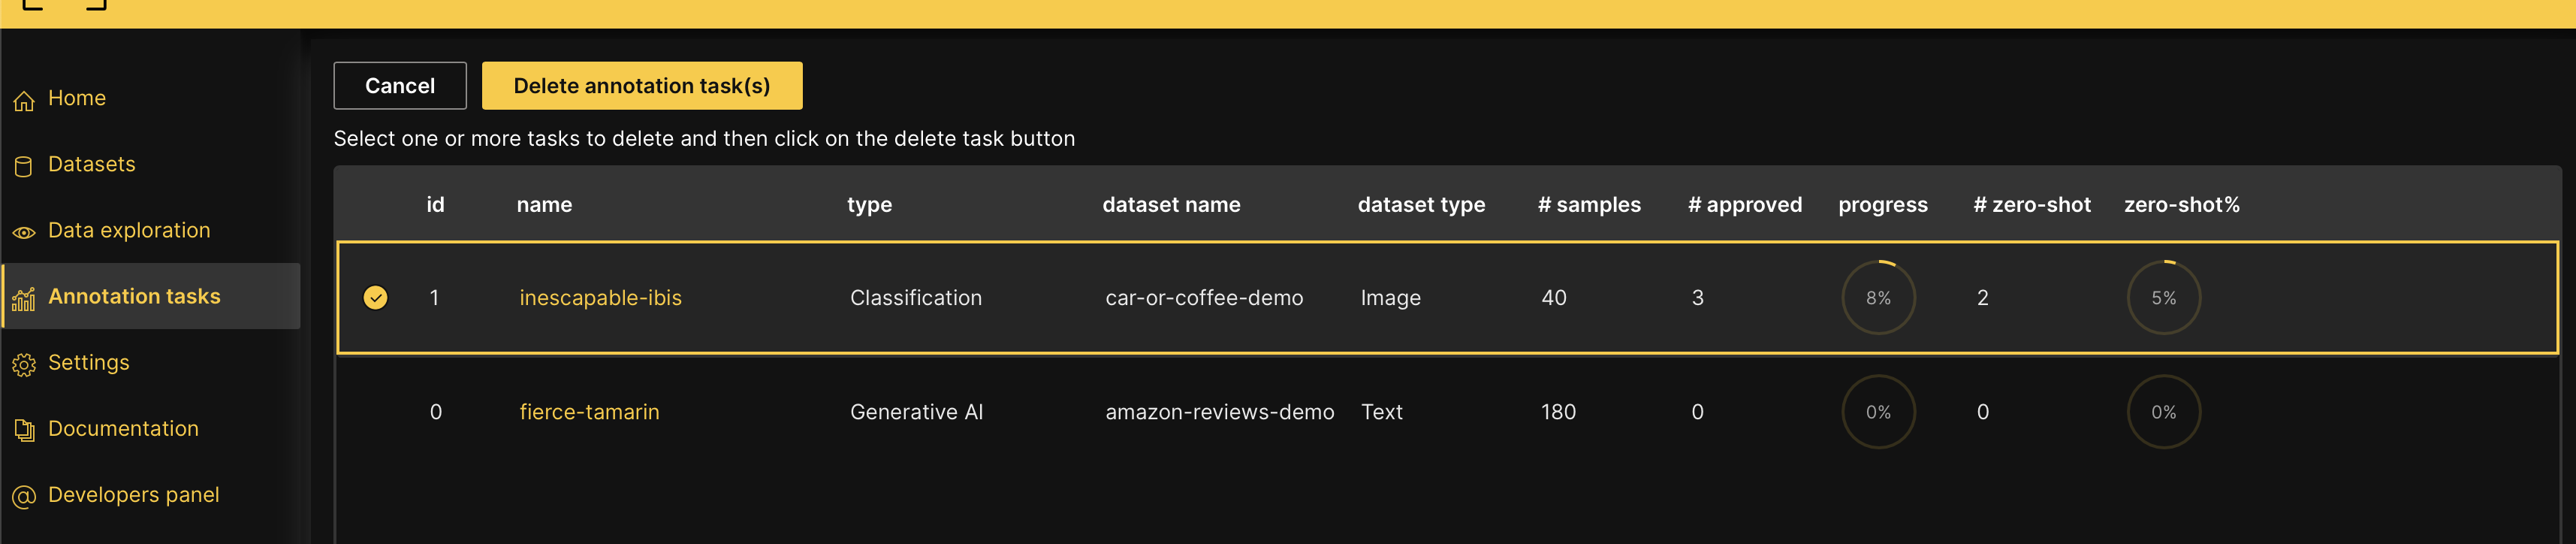The height and width of the screenshot is (544, 2576).
Task: Click the Settings gear icon
Action: tap(24, 365)
